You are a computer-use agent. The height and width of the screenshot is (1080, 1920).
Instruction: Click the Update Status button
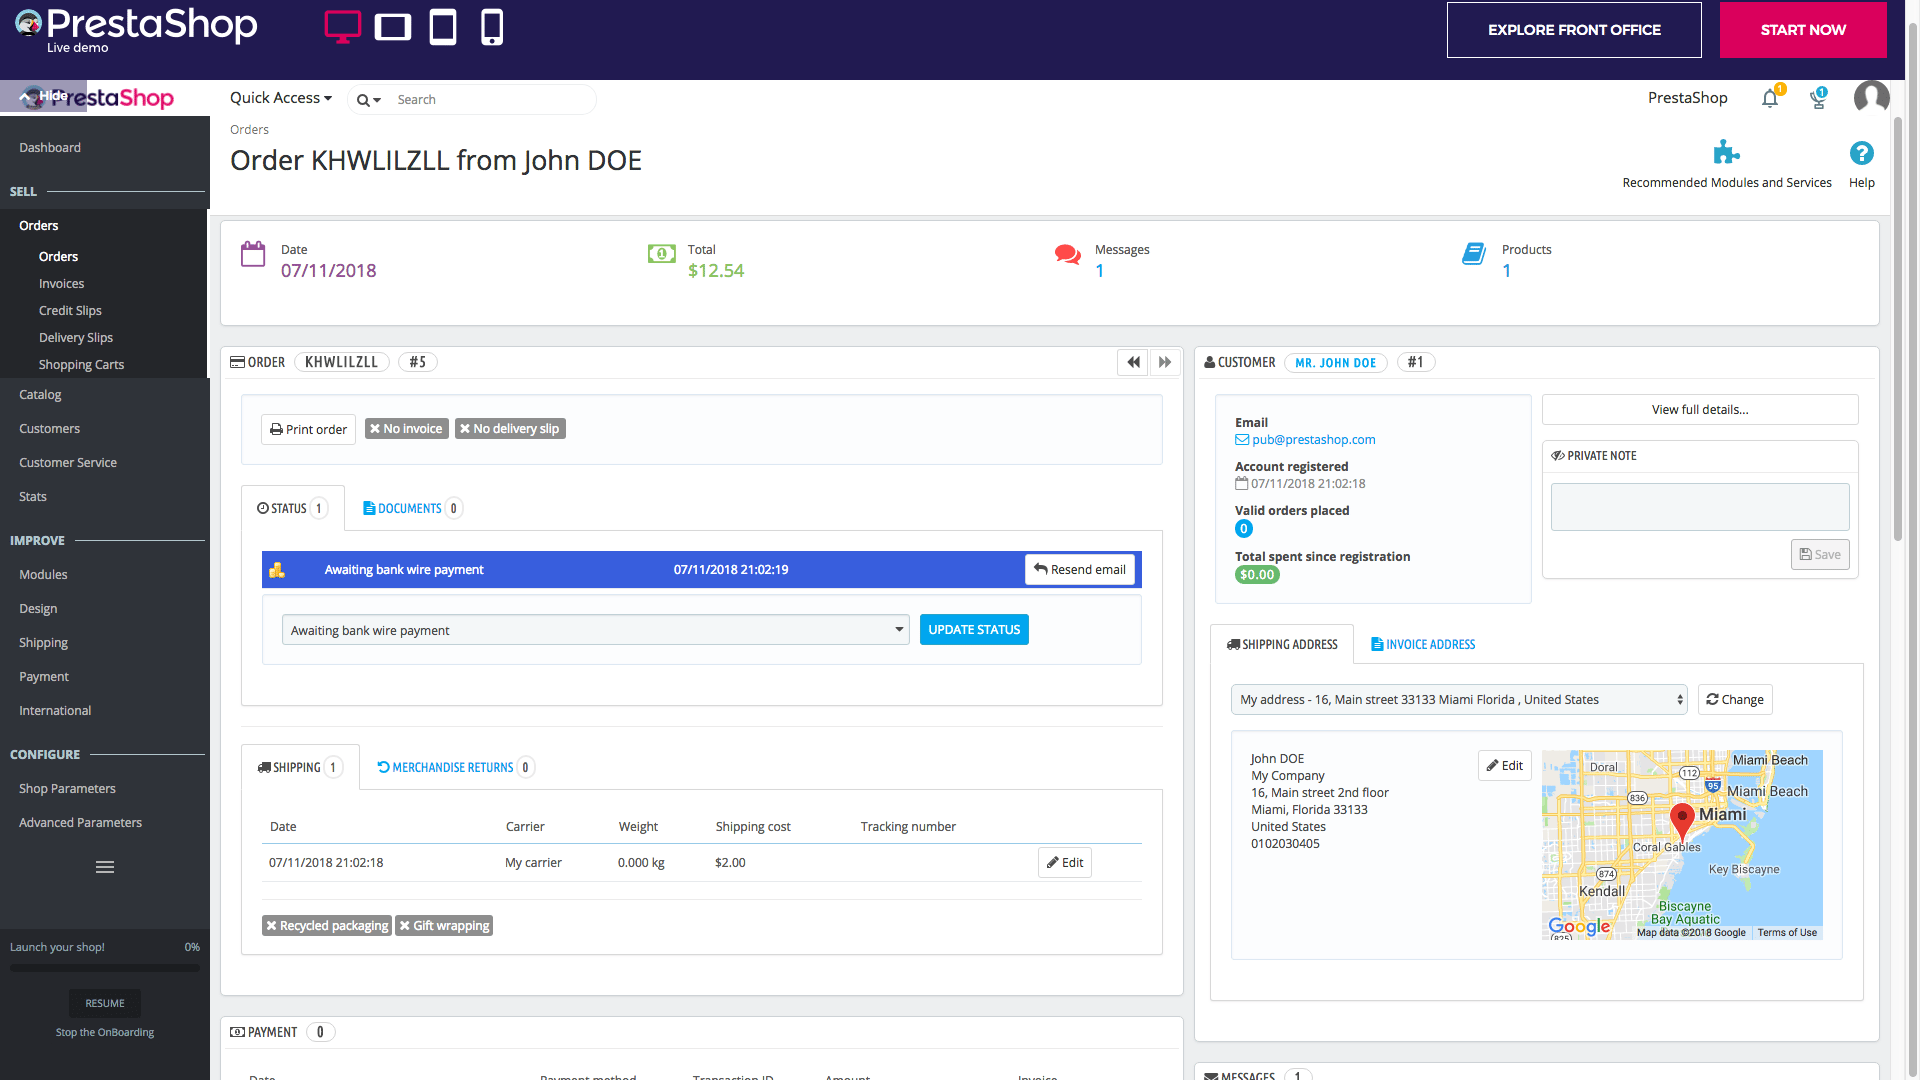pyautogui.click(x=974, y=630)
